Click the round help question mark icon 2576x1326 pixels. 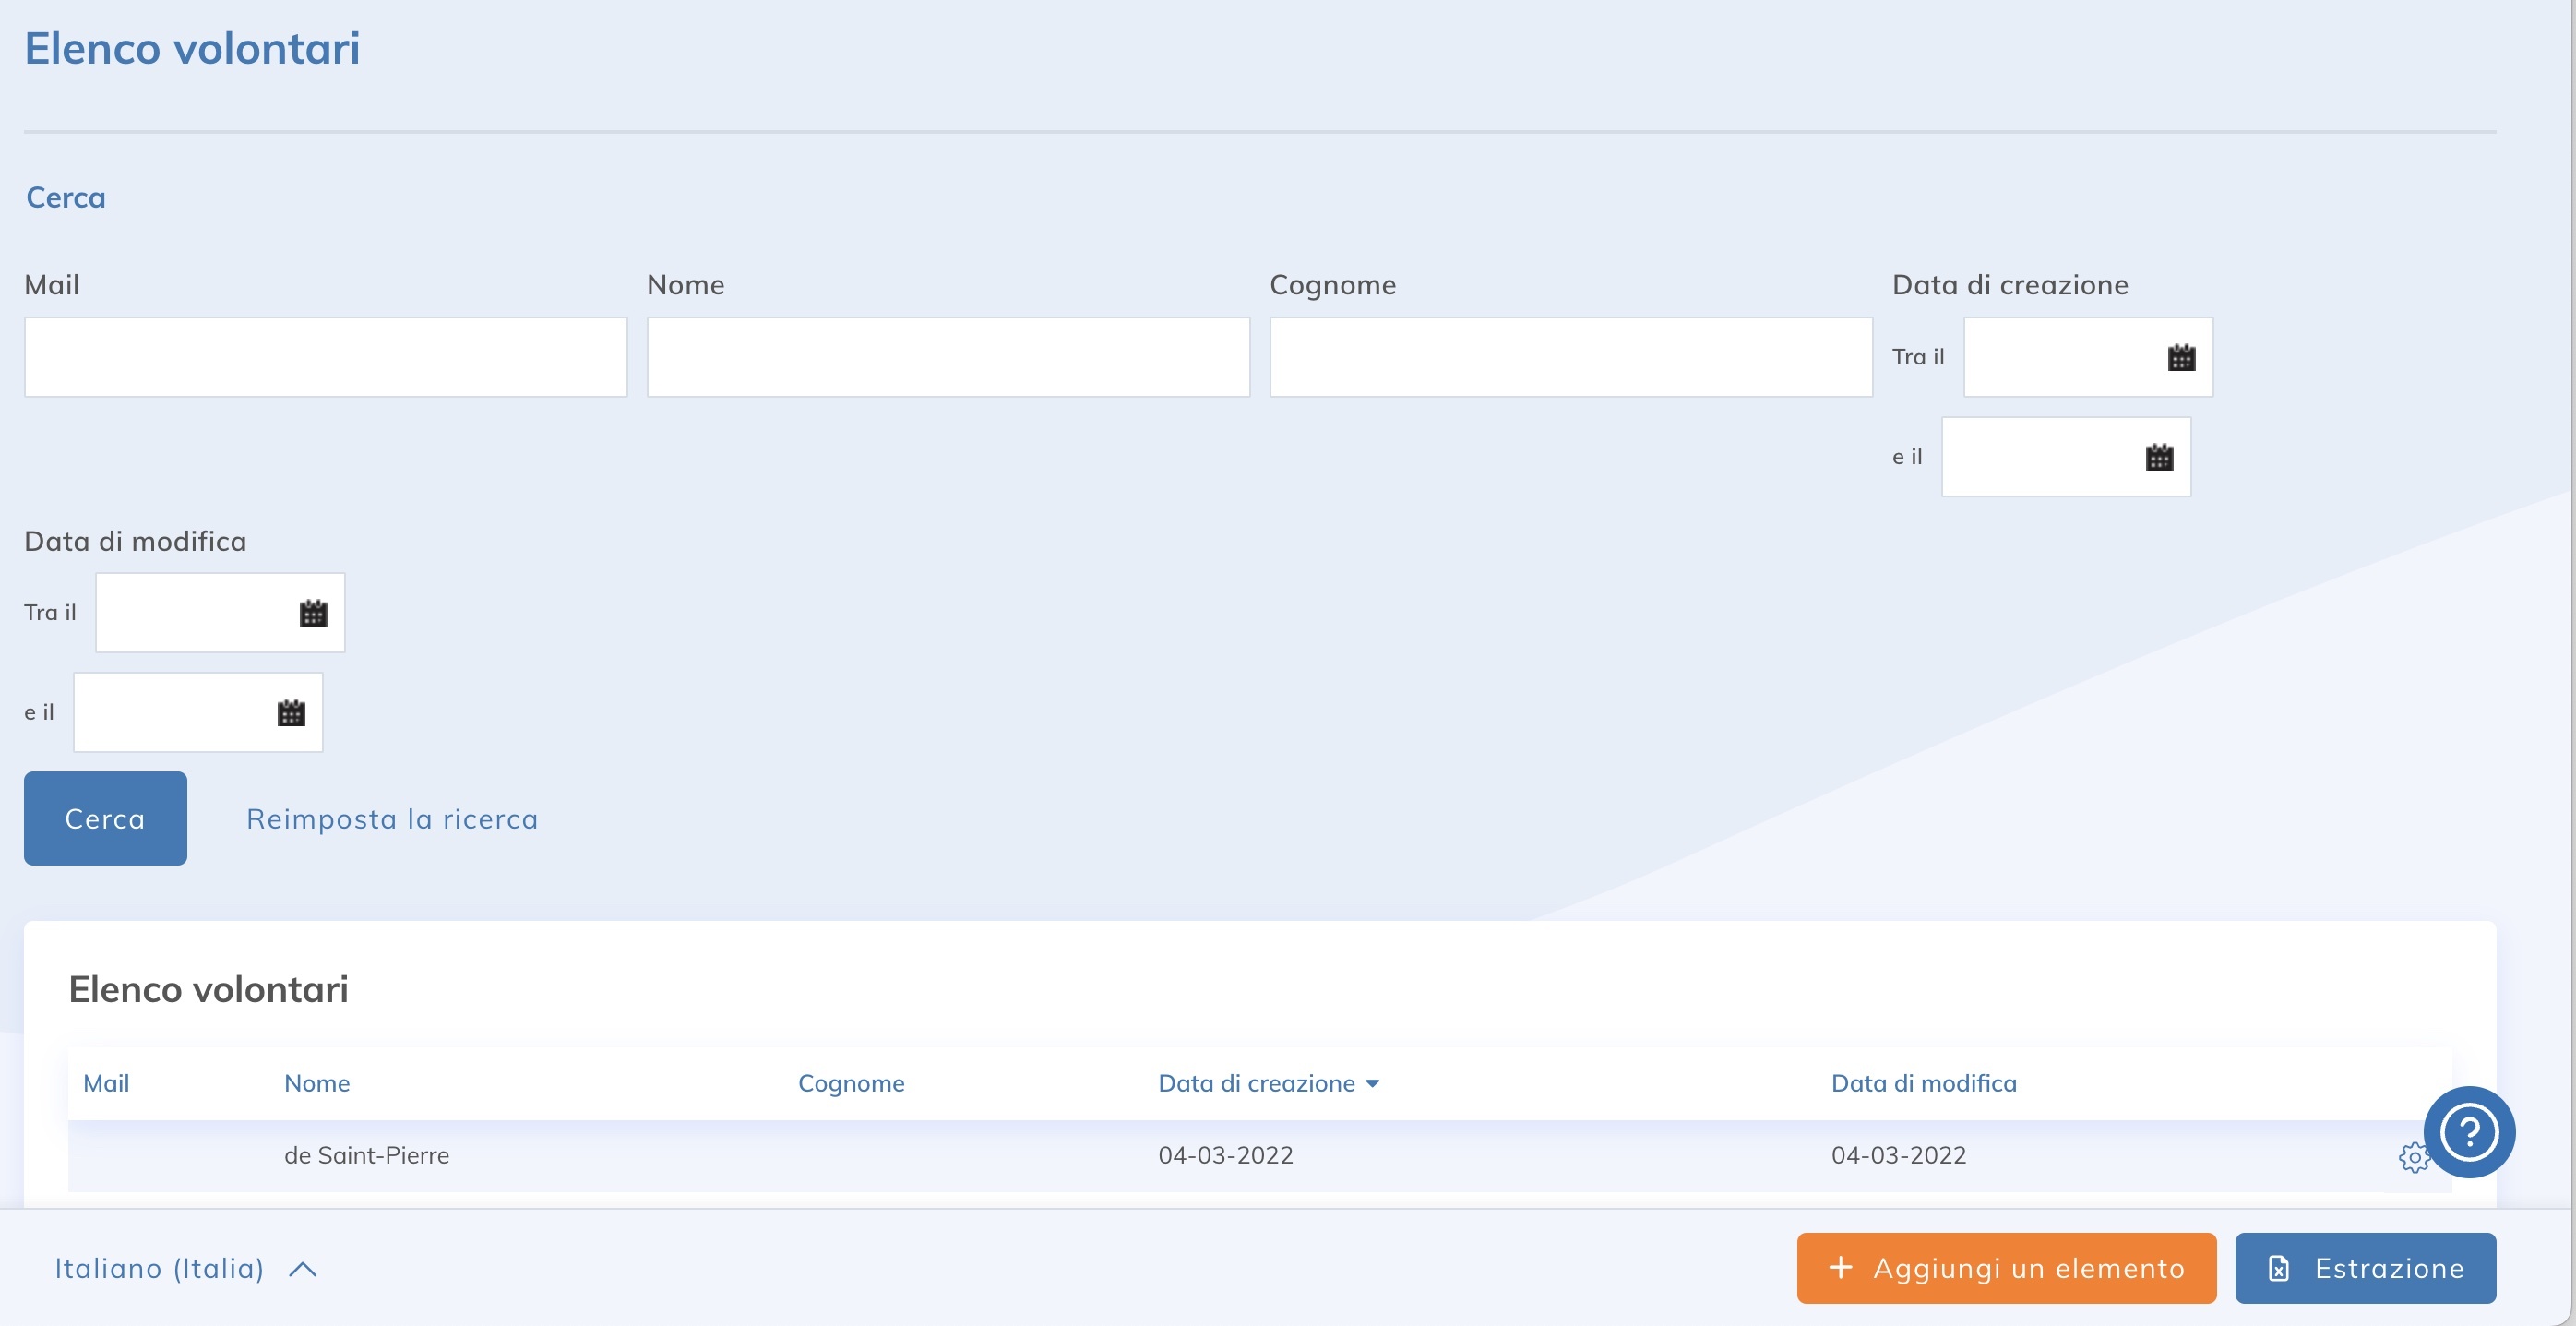tap(2468, 1132)
